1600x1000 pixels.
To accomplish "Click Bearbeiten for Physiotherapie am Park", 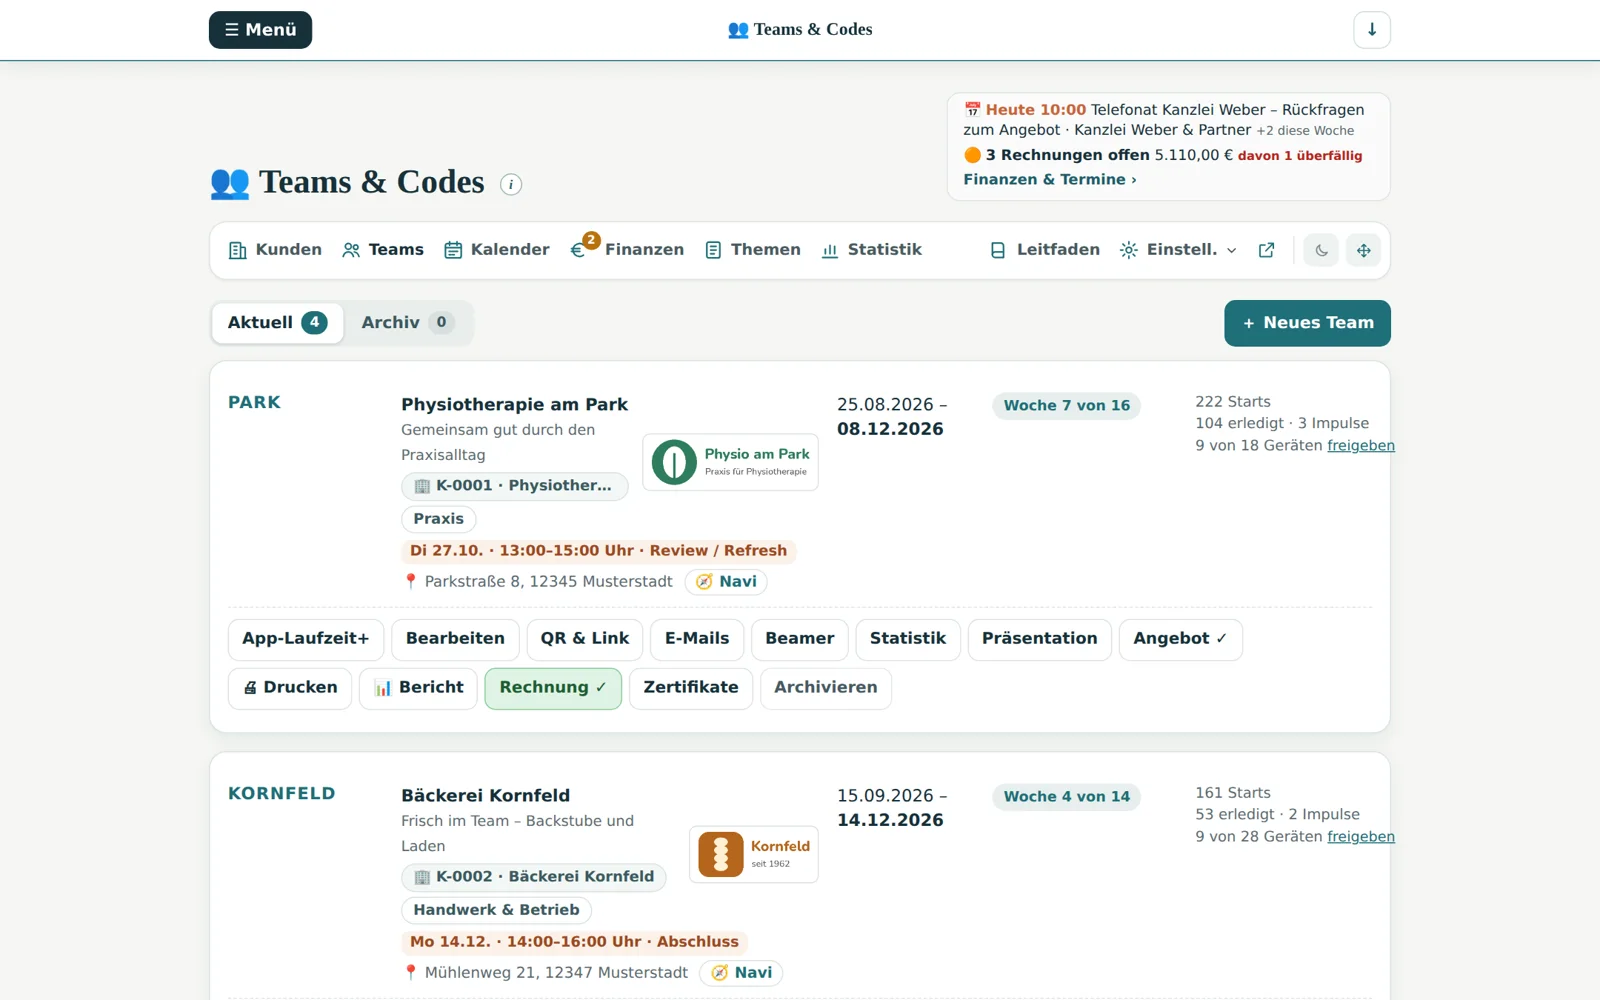I will point(455,639).
